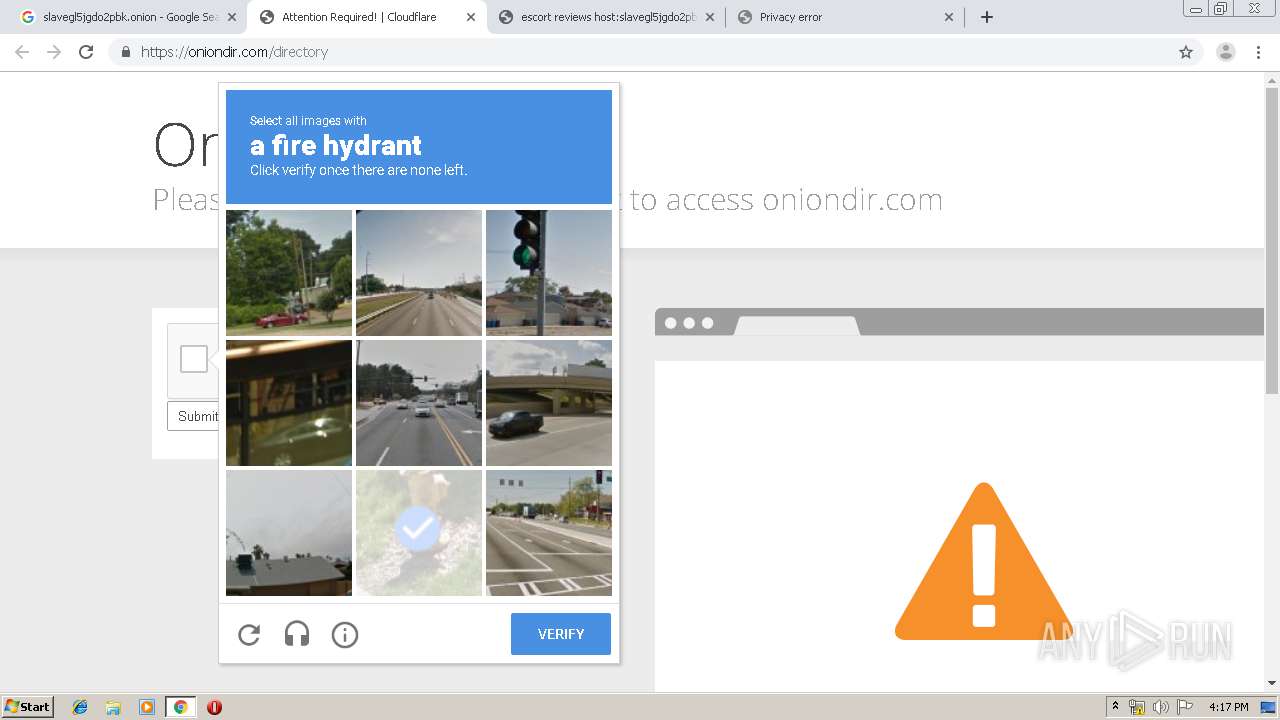Reload the current page
The image size is (1280, 720).
click(x=86, y=52)
